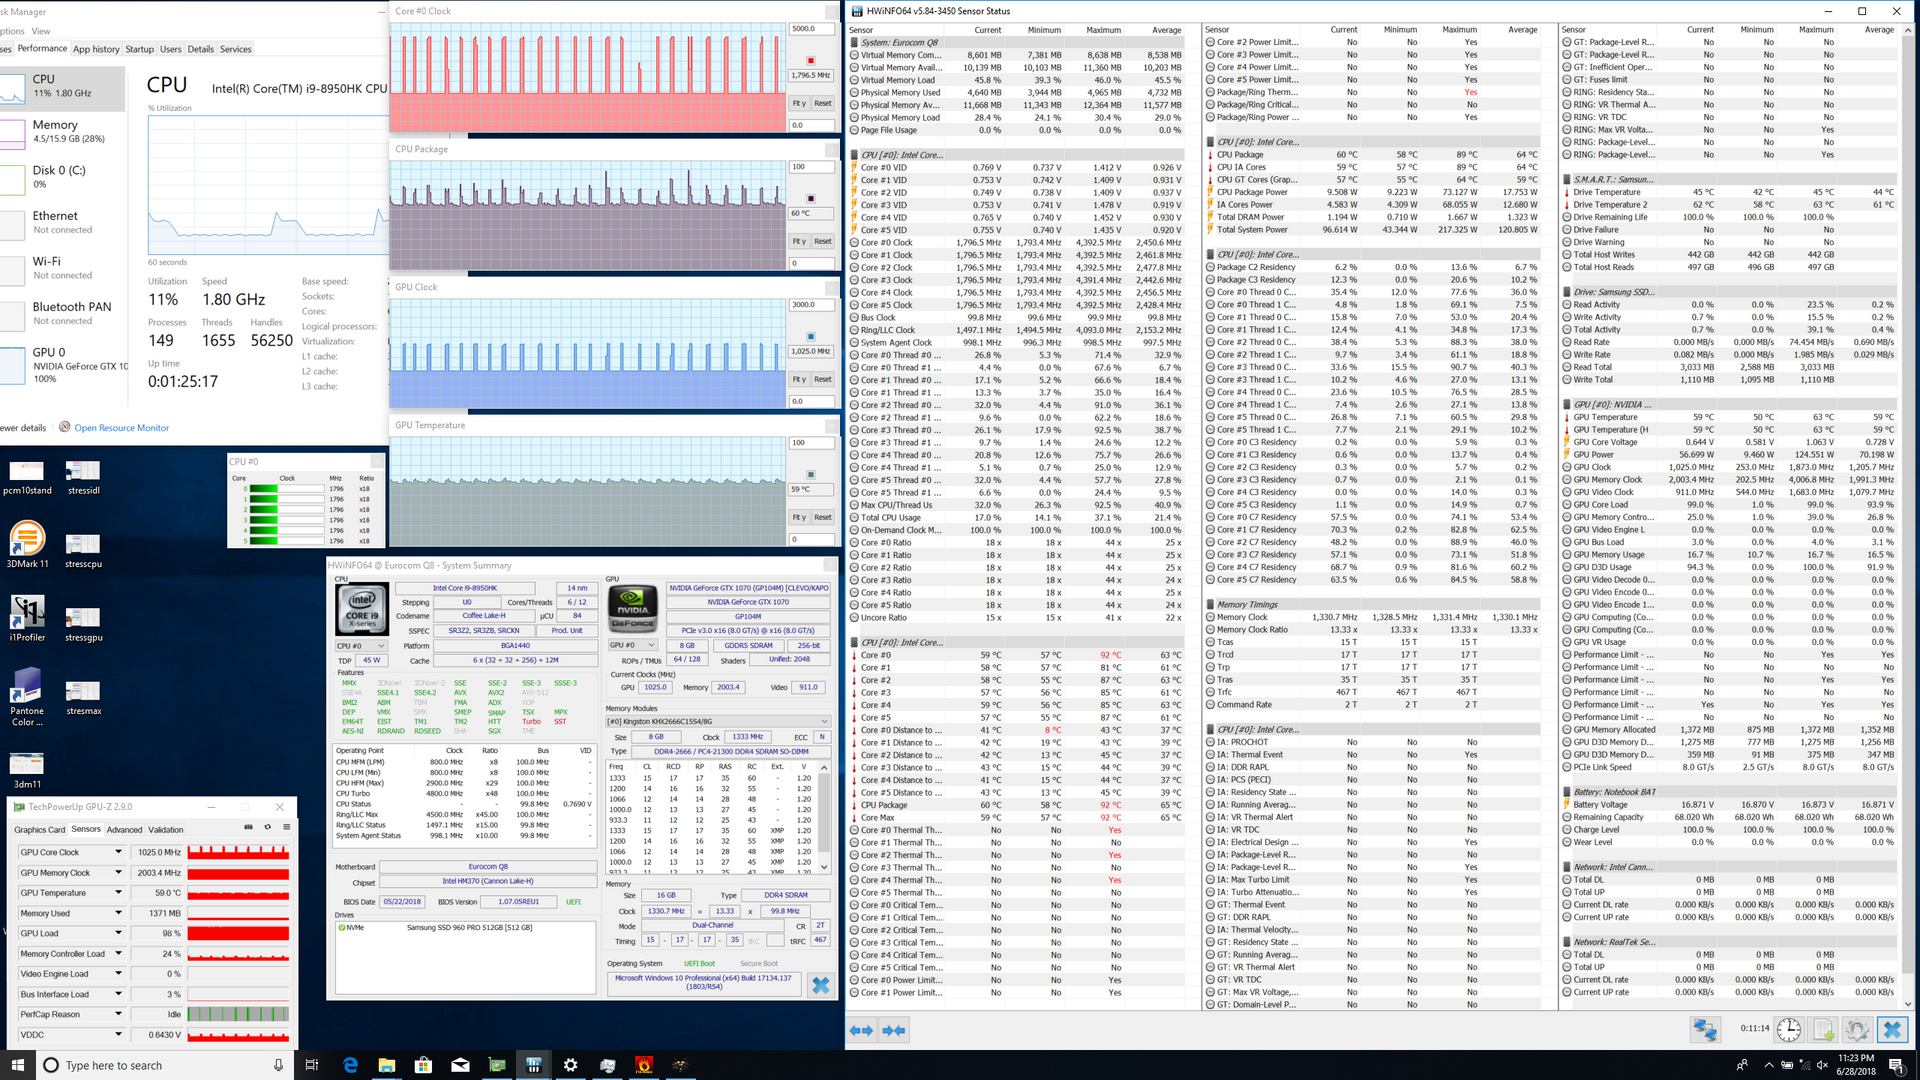Open GPU Temperature sensor dropdown in GPU-Z
Screen dimensions: 1920x1080
(118, 892)
